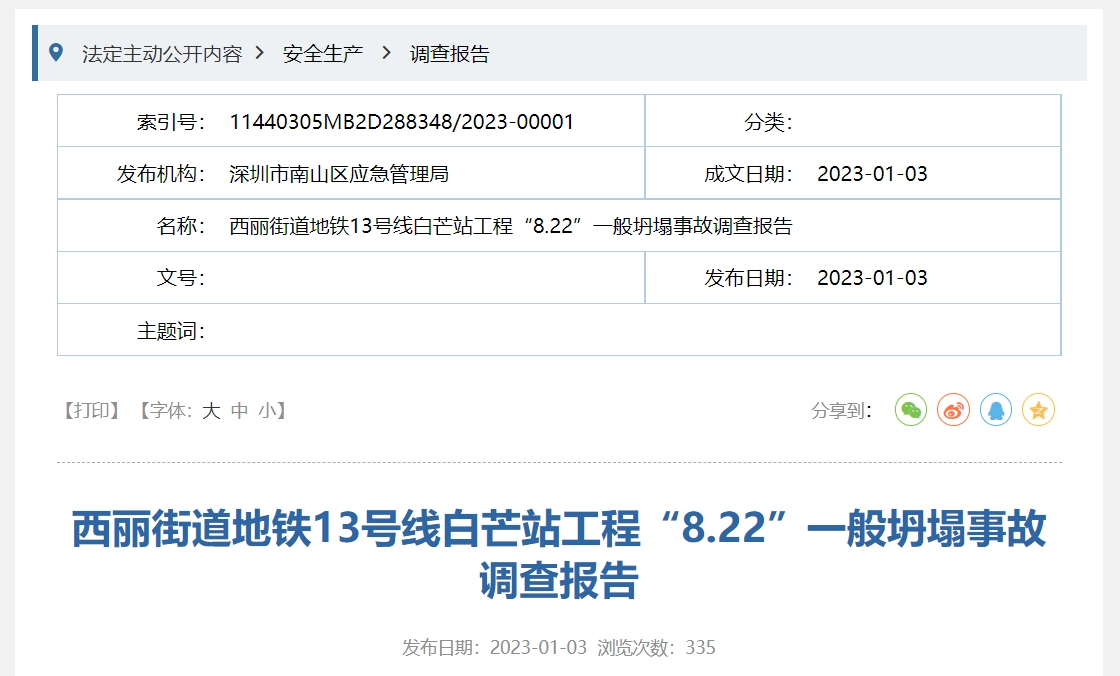The height and width of the screenshot is (676, 1120).
Task: Share the report via the QQ icon
Action: pos(996,410)
